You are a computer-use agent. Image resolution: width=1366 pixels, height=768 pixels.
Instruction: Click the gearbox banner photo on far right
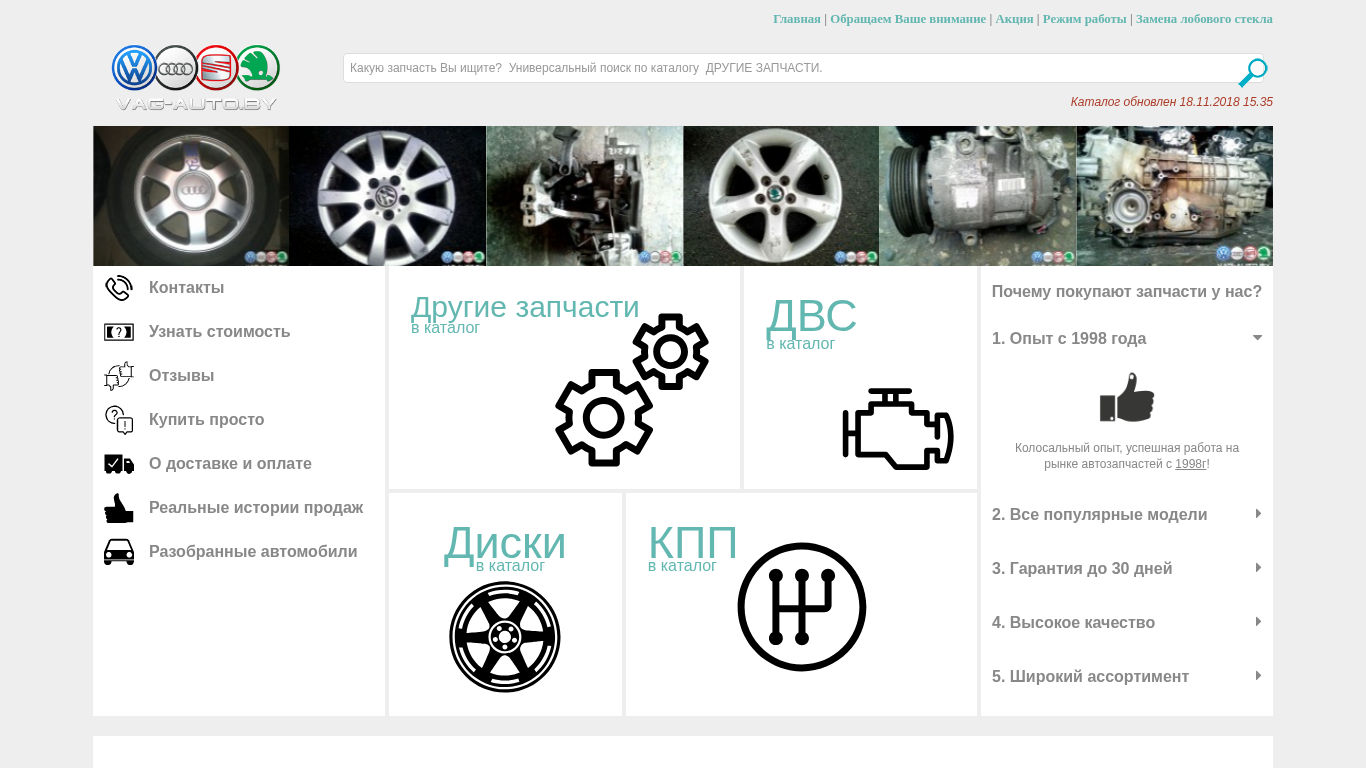(1175, 196)
